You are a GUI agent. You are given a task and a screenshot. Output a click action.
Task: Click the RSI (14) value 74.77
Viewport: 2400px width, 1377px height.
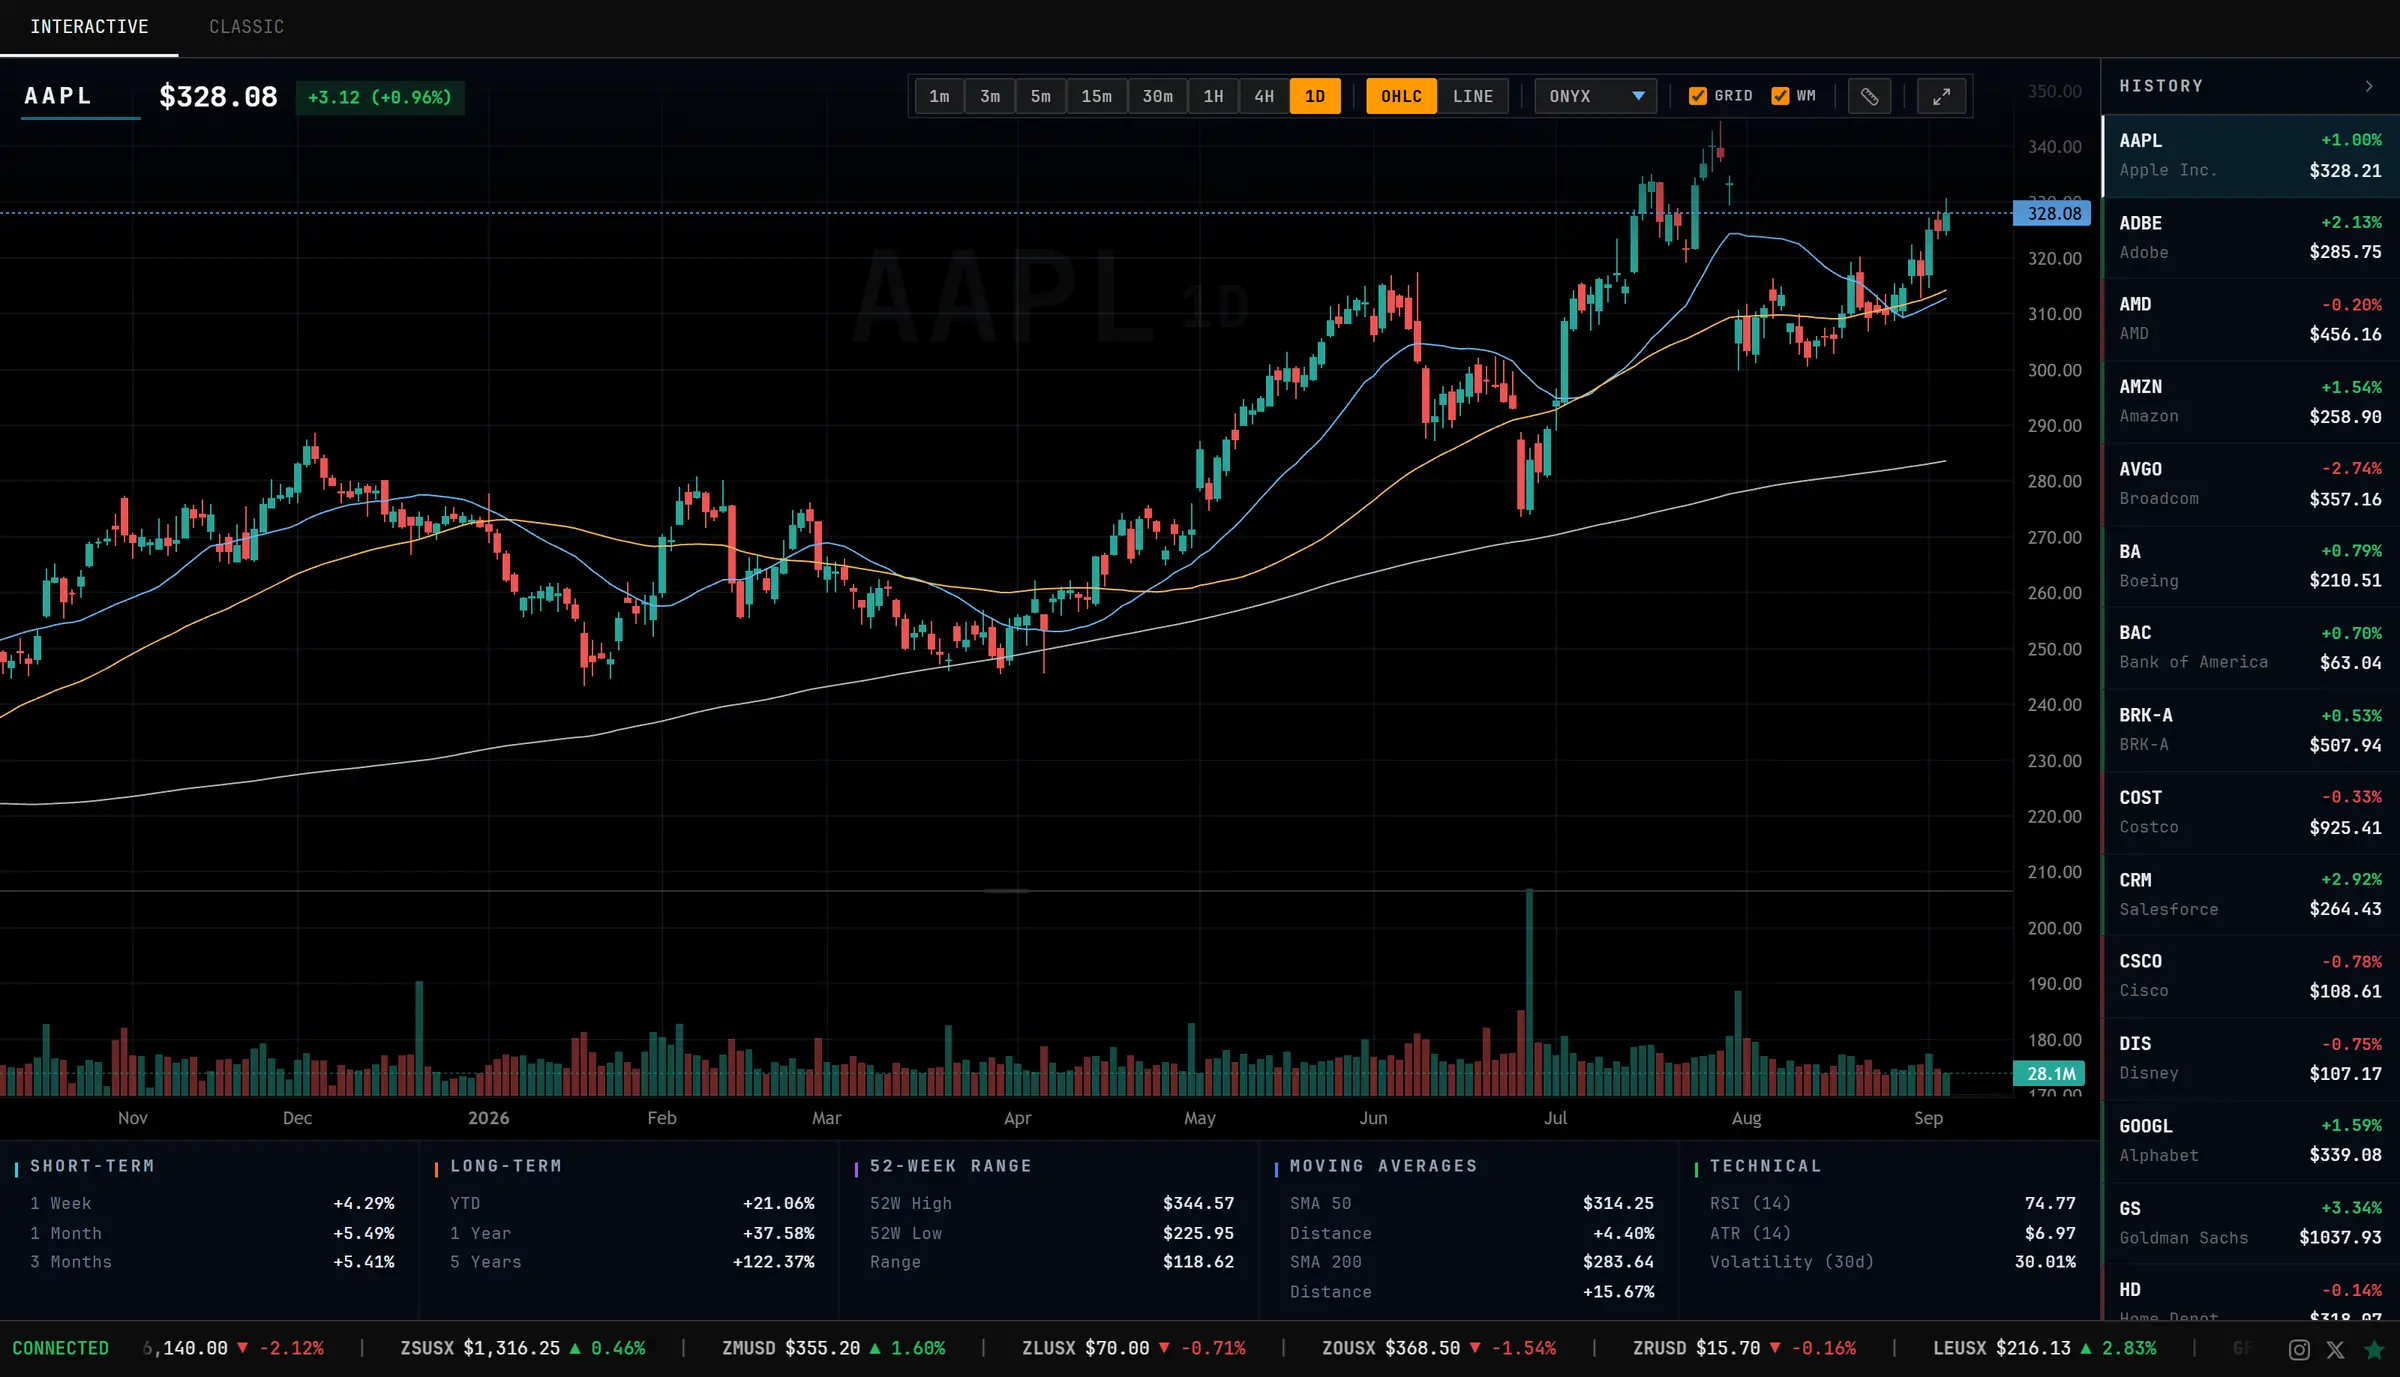coord(2050,1203)
